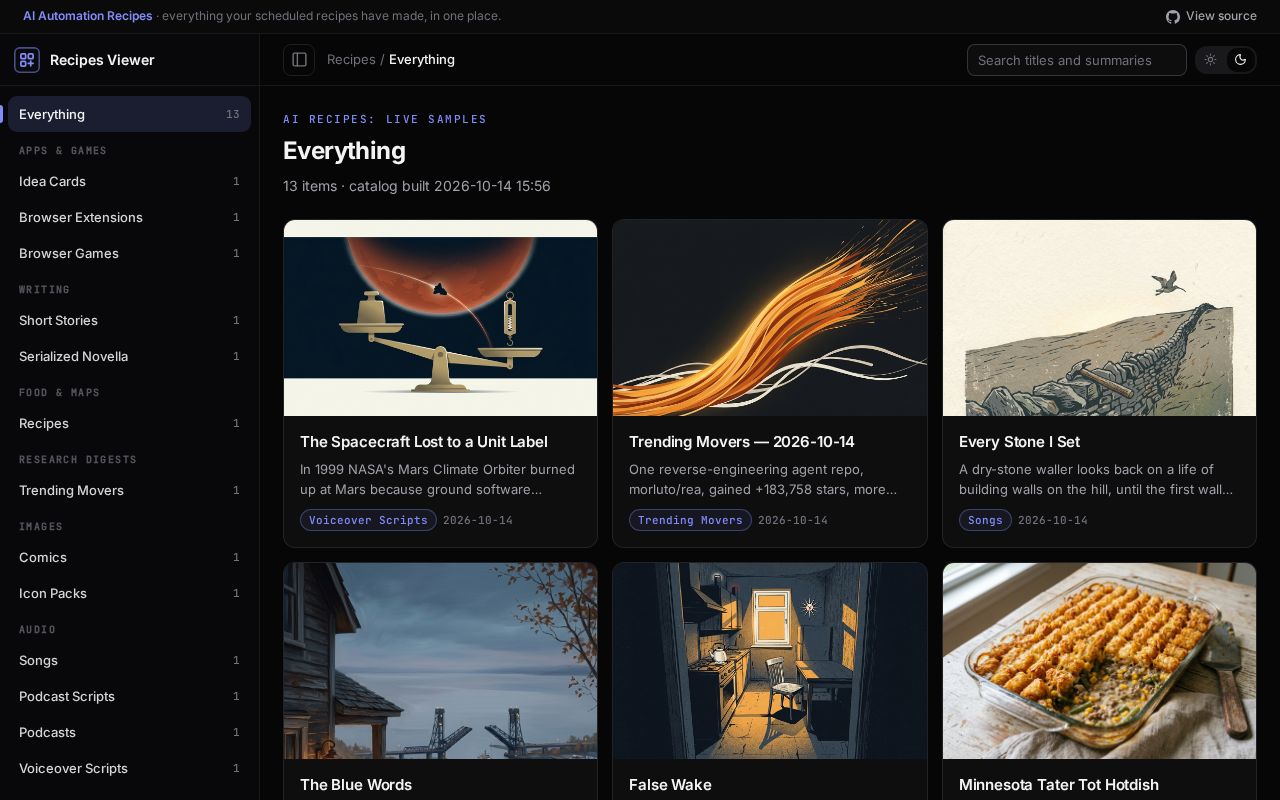
Task: Open Voiceover Scripts category in sidebar
Action: (x=129, y=768)
